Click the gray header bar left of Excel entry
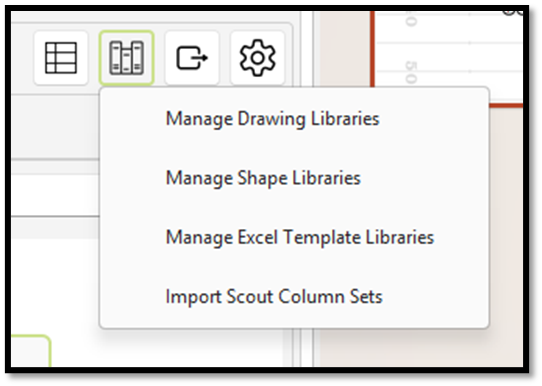542x386 pixels. pyautogui.click(x=55, y=228)
